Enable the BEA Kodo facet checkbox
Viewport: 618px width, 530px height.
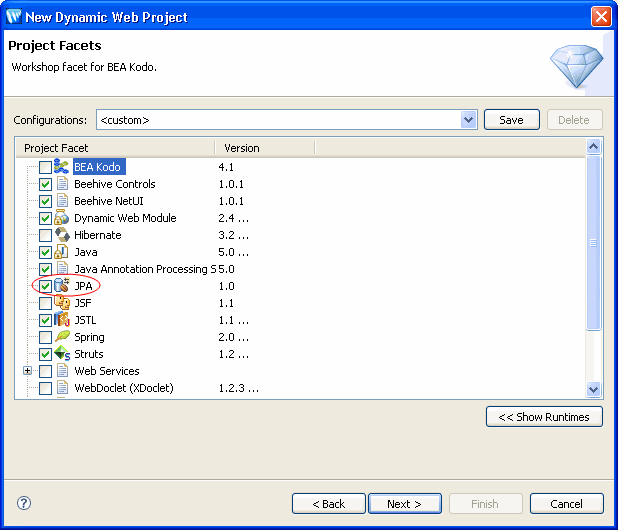45,167
